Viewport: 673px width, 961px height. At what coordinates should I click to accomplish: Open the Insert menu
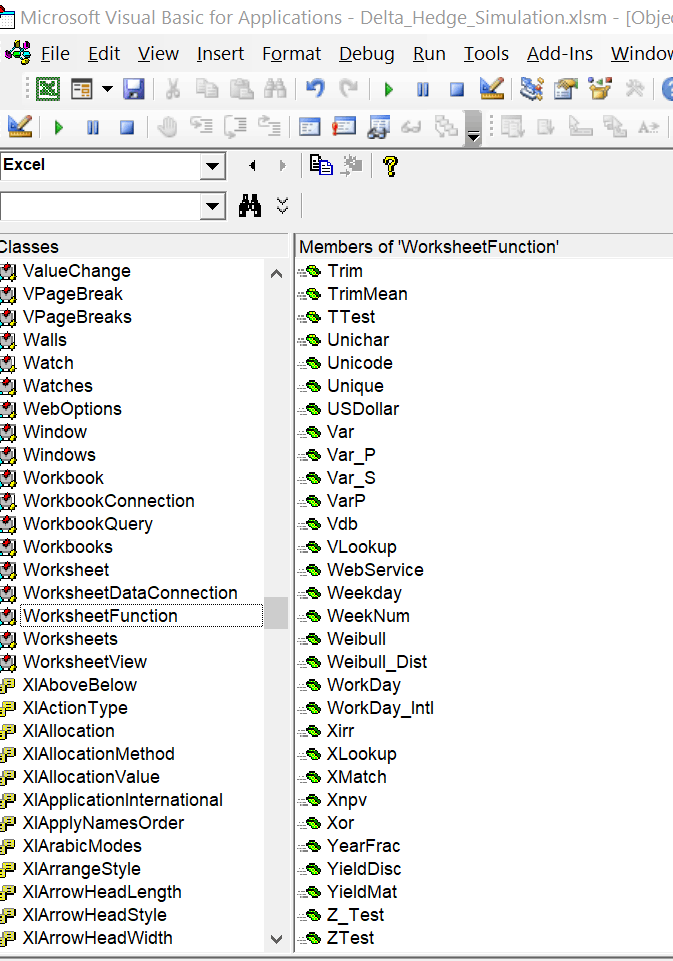[220, 54]
